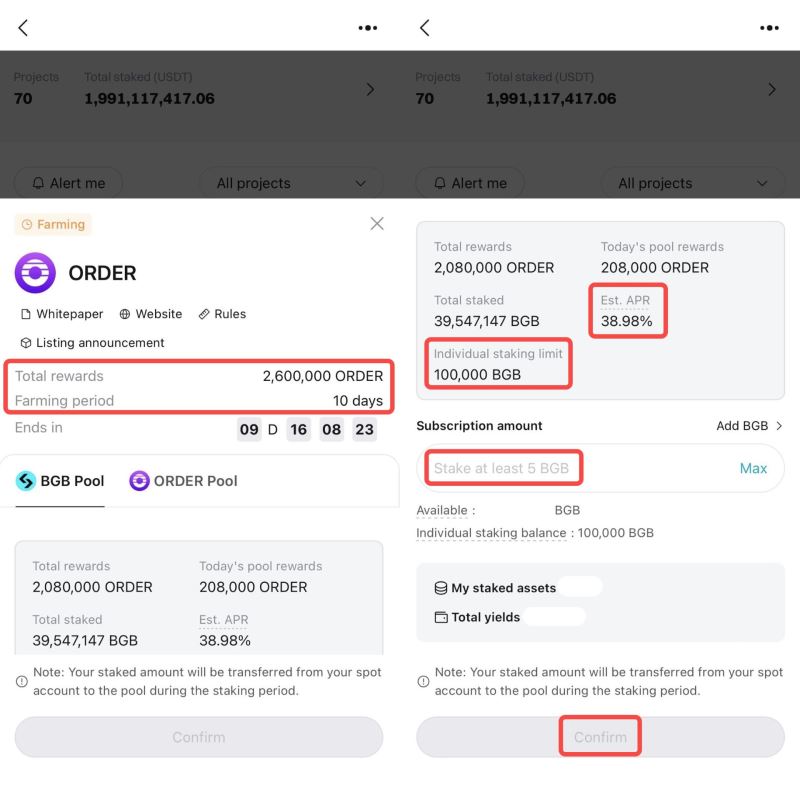Screen dimensions: 800x797
Task: Open the left All projects dropdown
Action: [x=291, y=183]
